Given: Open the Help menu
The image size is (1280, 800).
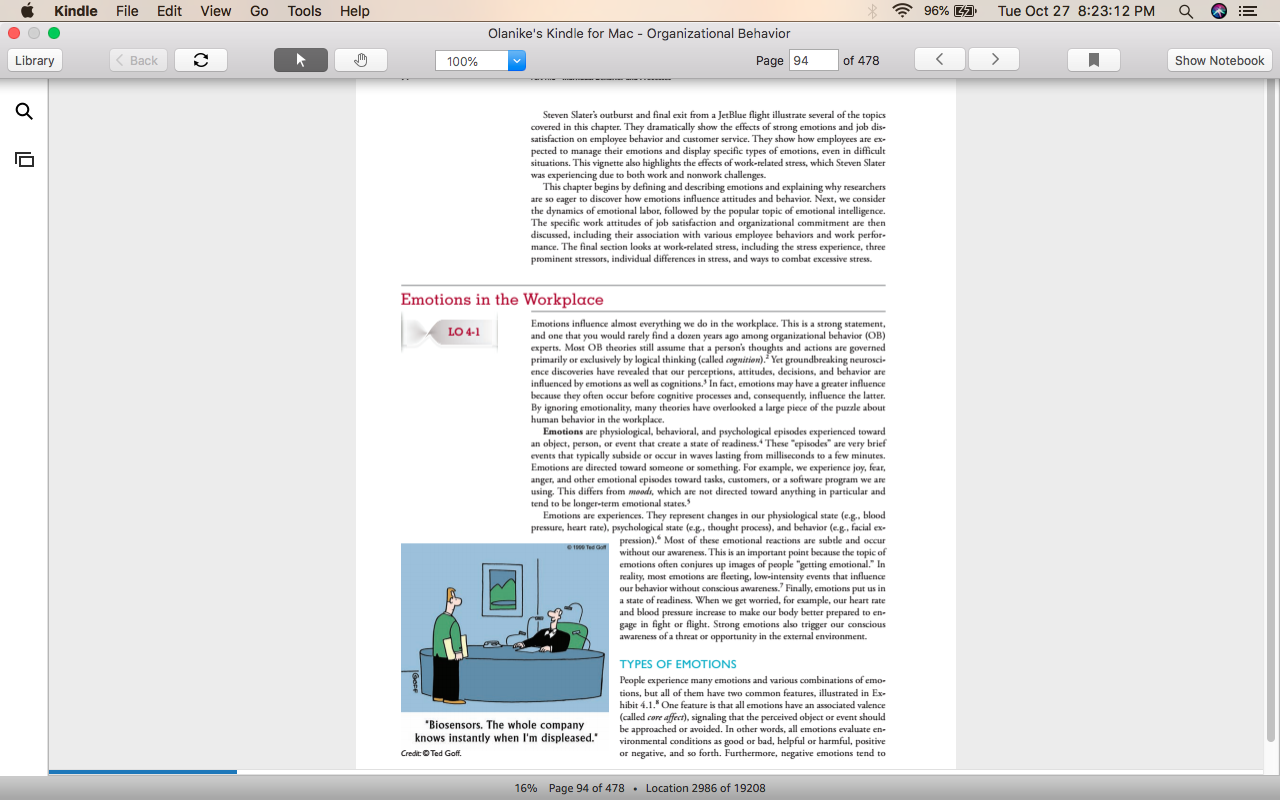Looking at the screenshot, I should 355,11.
